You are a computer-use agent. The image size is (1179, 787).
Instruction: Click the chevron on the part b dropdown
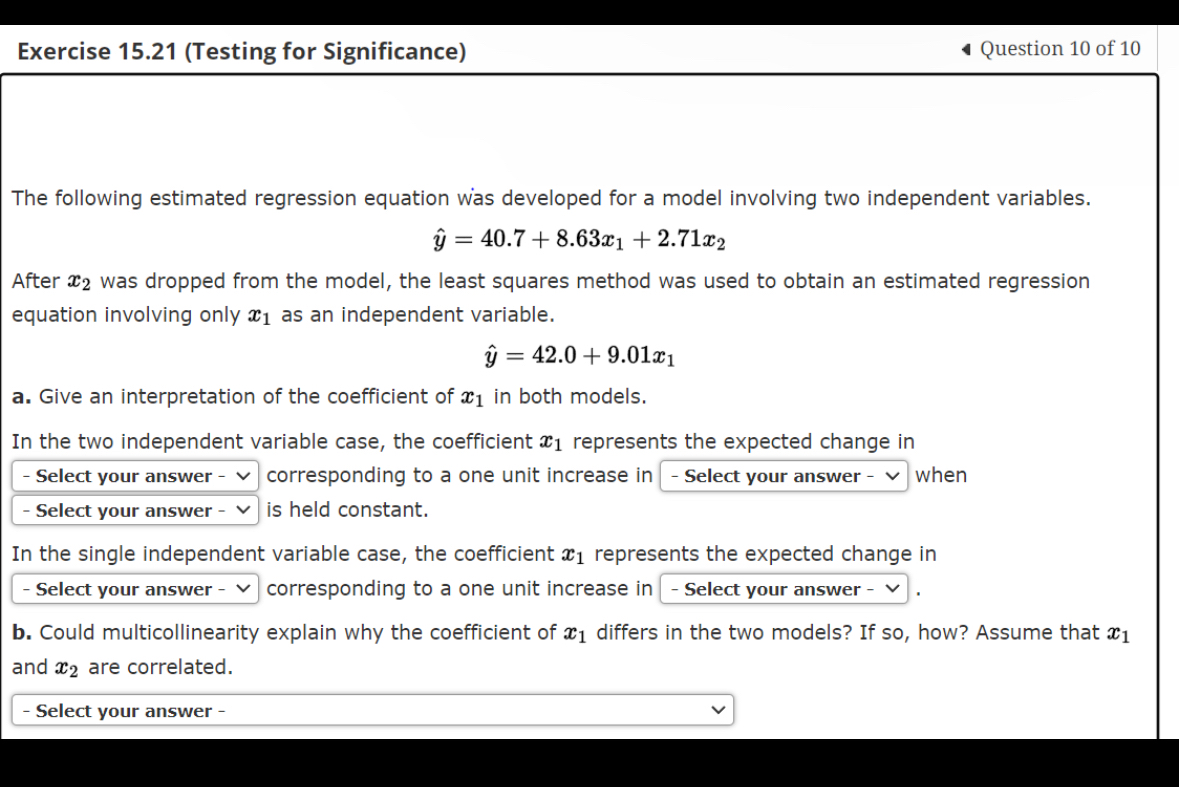tap(717, 710)
